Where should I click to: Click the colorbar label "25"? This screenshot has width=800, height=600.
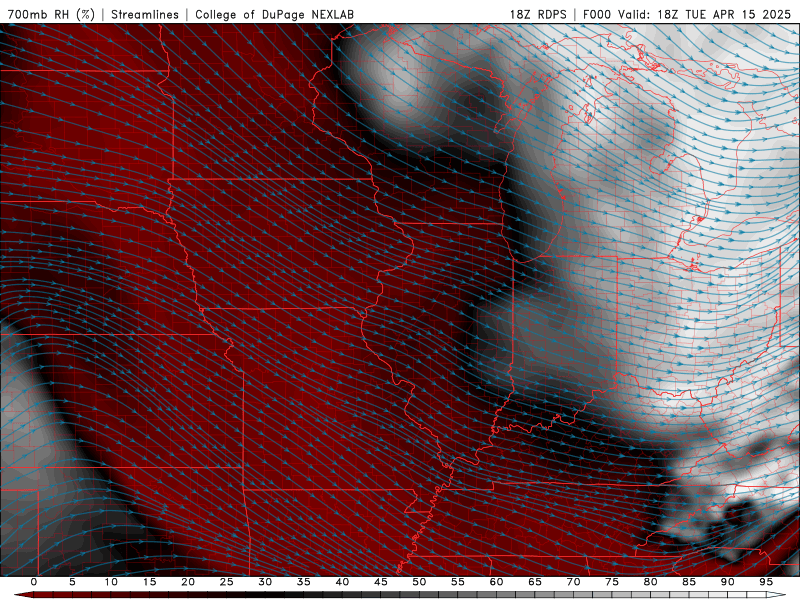(x=227, y=582)
